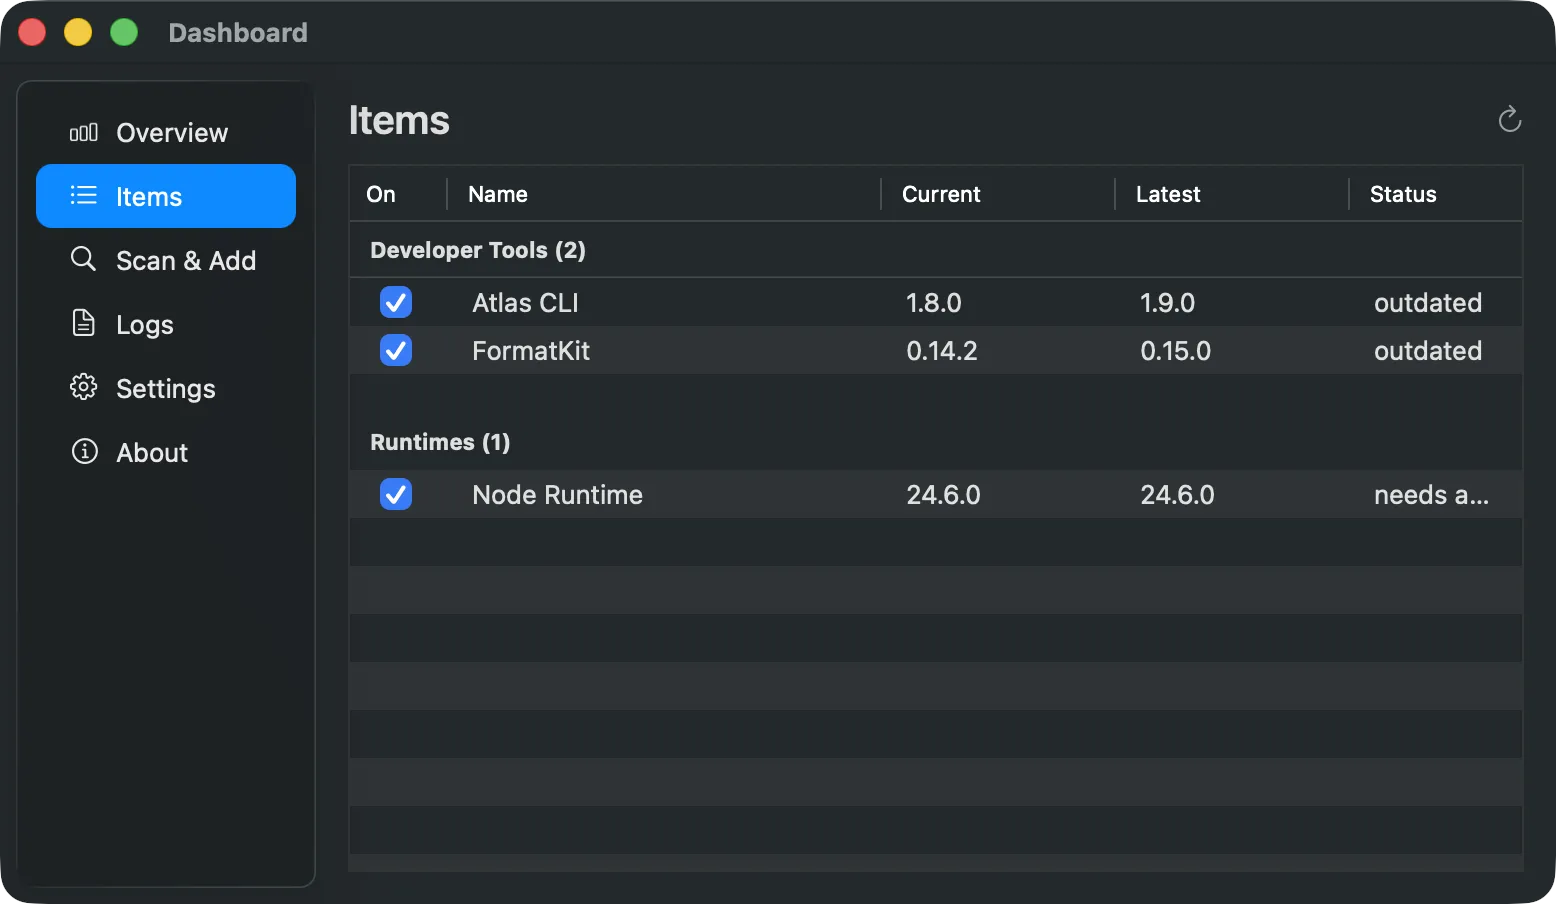Disable the FormatKit checkbox
The image size is (1556, 904).
(396, 350)
